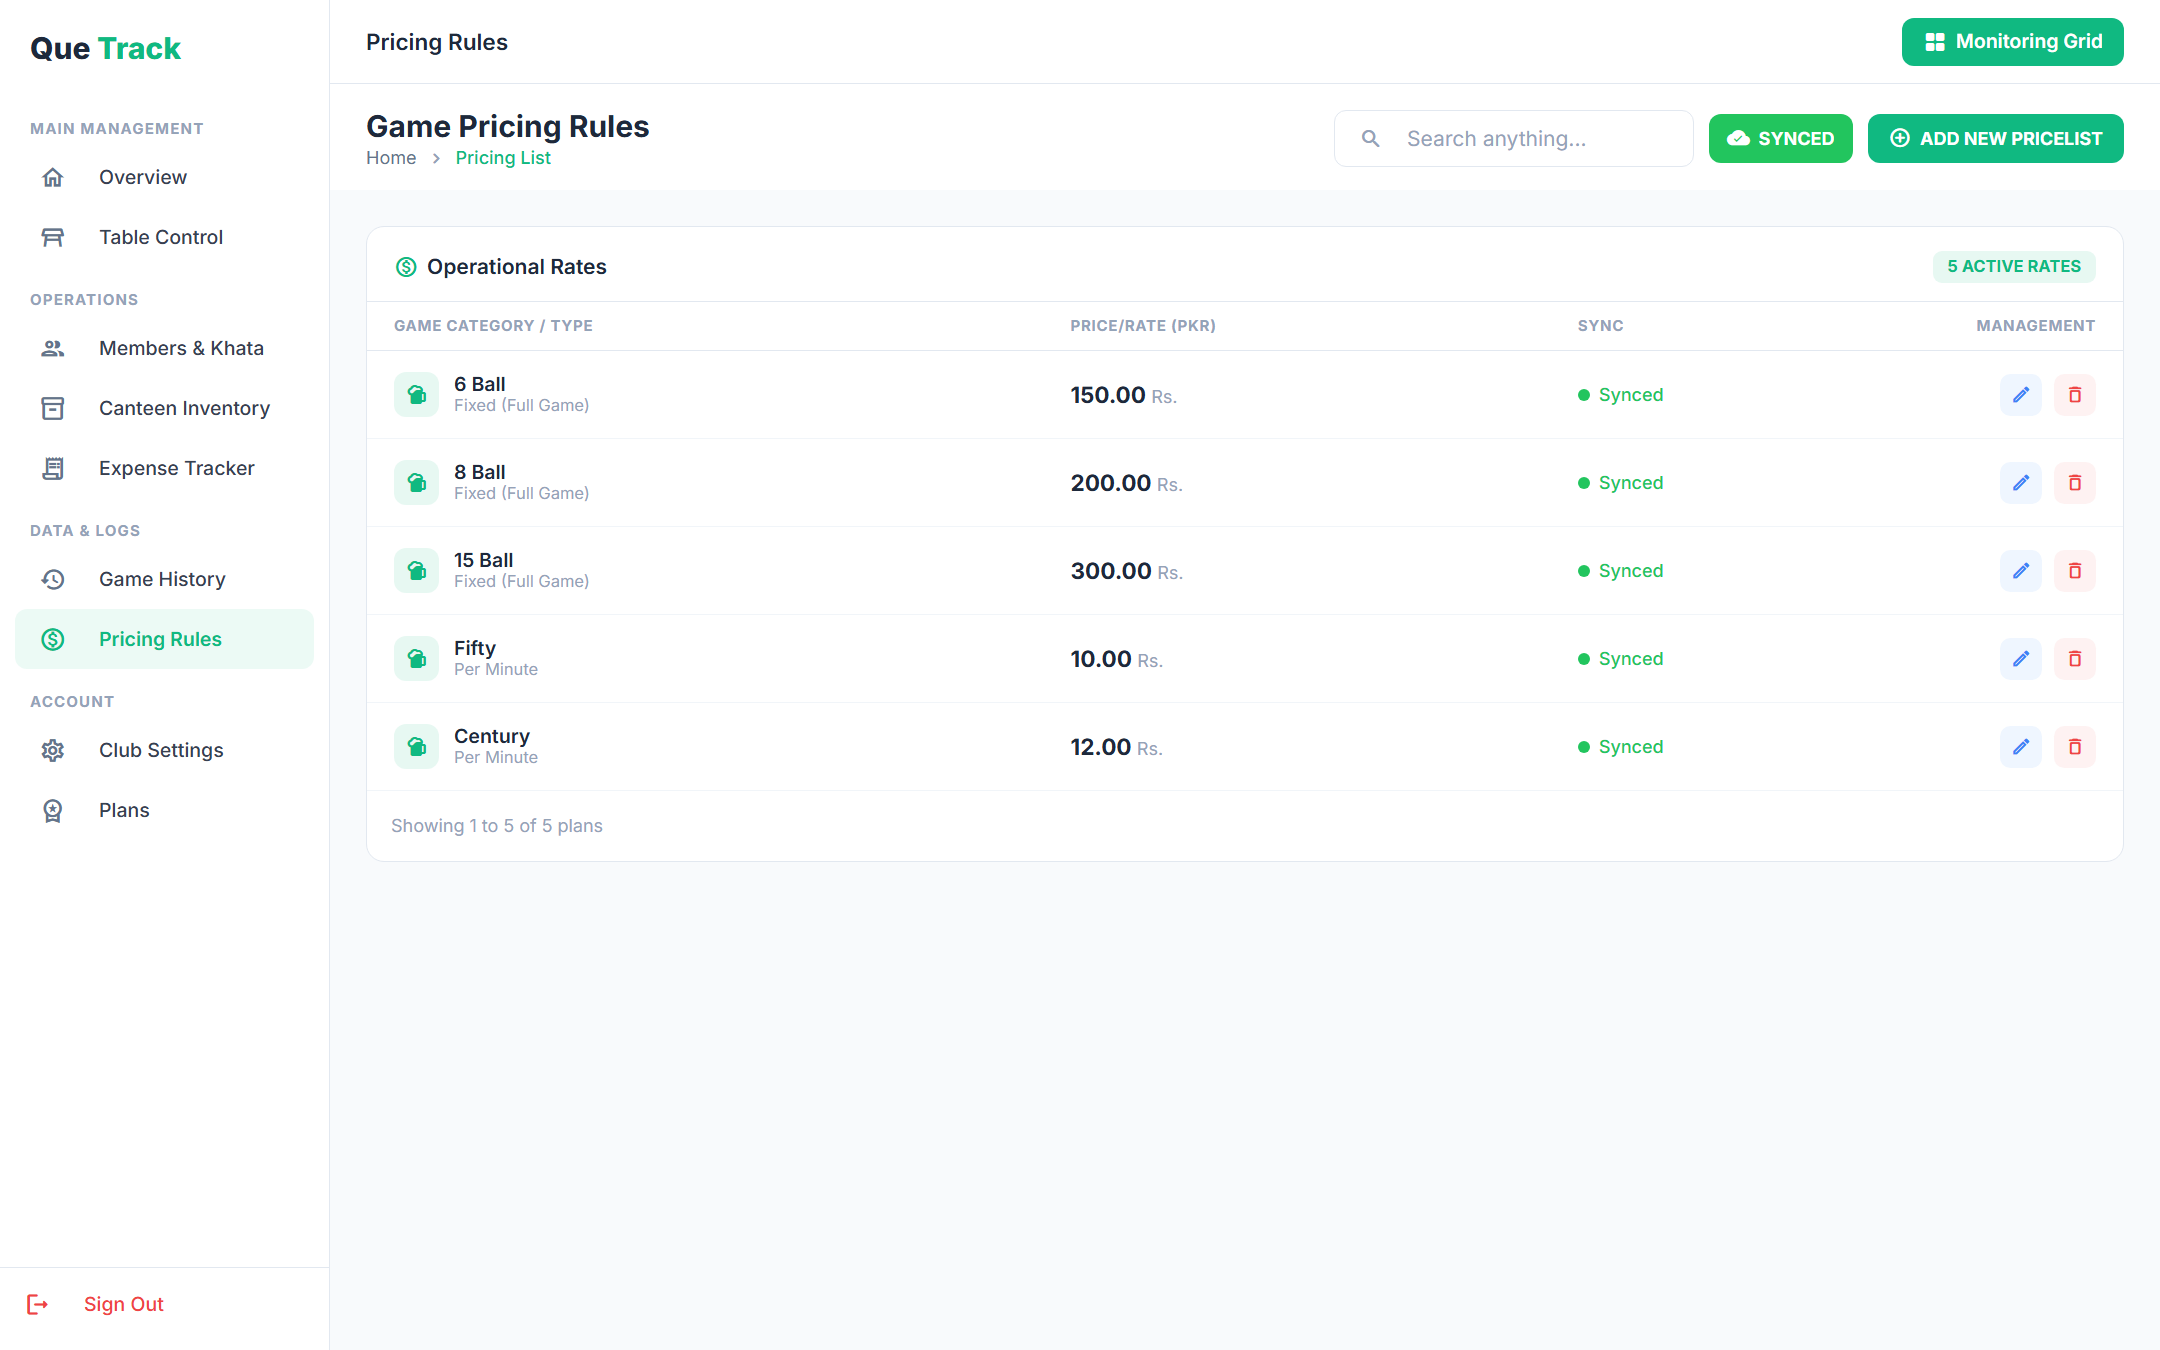Click the PRICE/RATE (PKR) column header
2160x1350 pixels.
[1143, 326]
